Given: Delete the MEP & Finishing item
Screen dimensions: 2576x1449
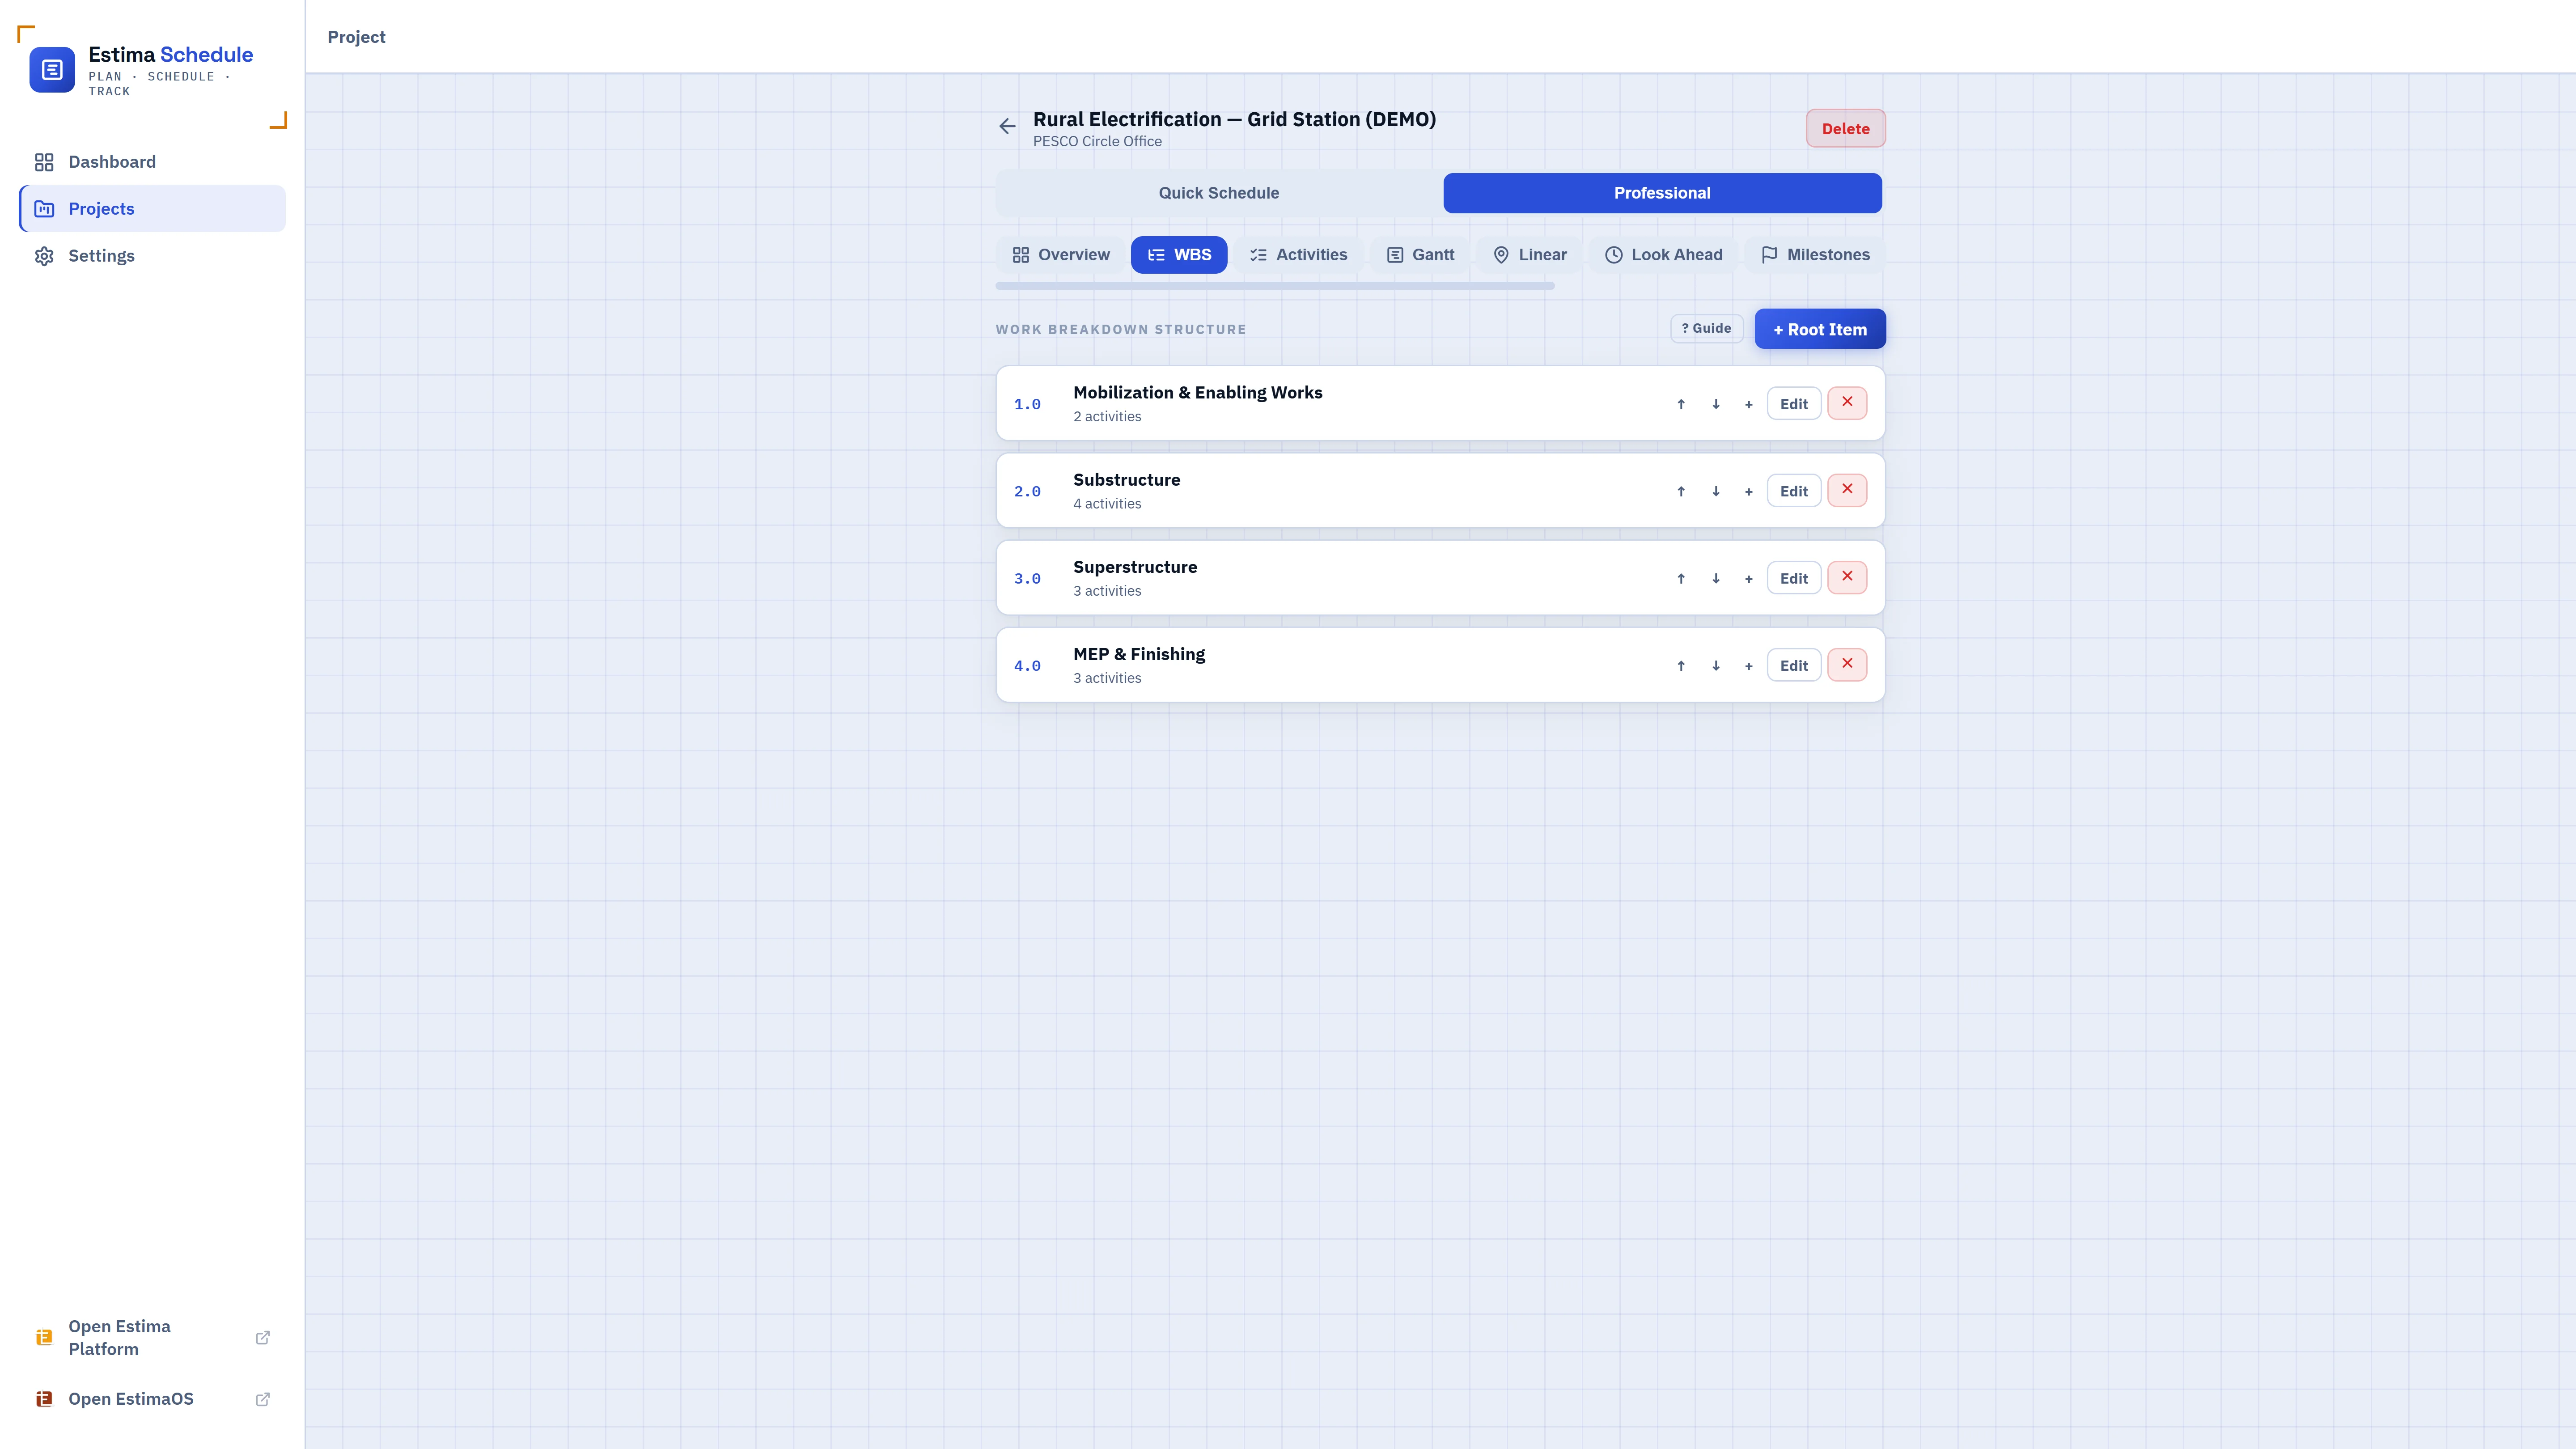Looking at the screenshot, I should (1847, 664).
